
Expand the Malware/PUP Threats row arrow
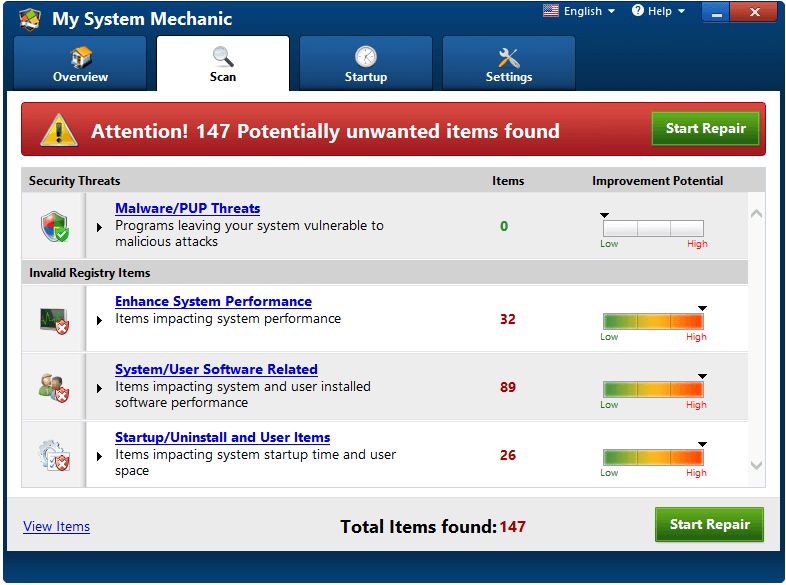(x=99, y=228)
